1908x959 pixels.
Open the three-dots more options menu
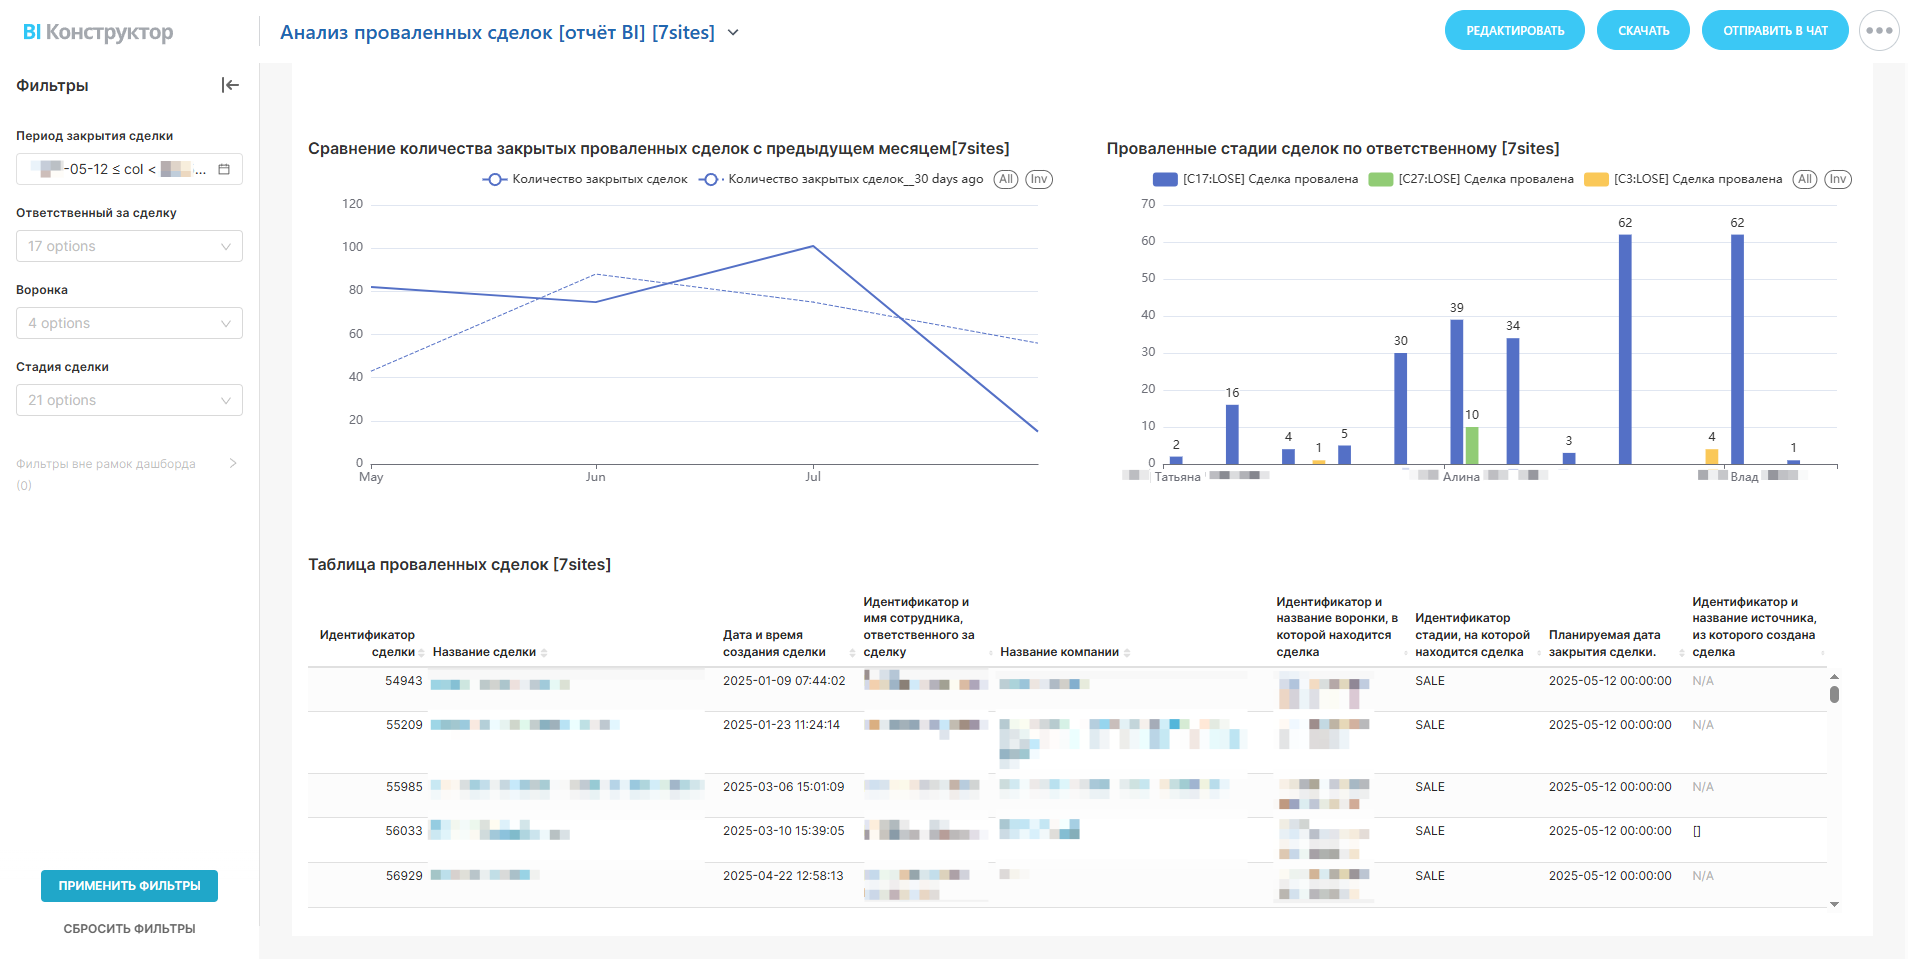click(x=1879, y=31)
